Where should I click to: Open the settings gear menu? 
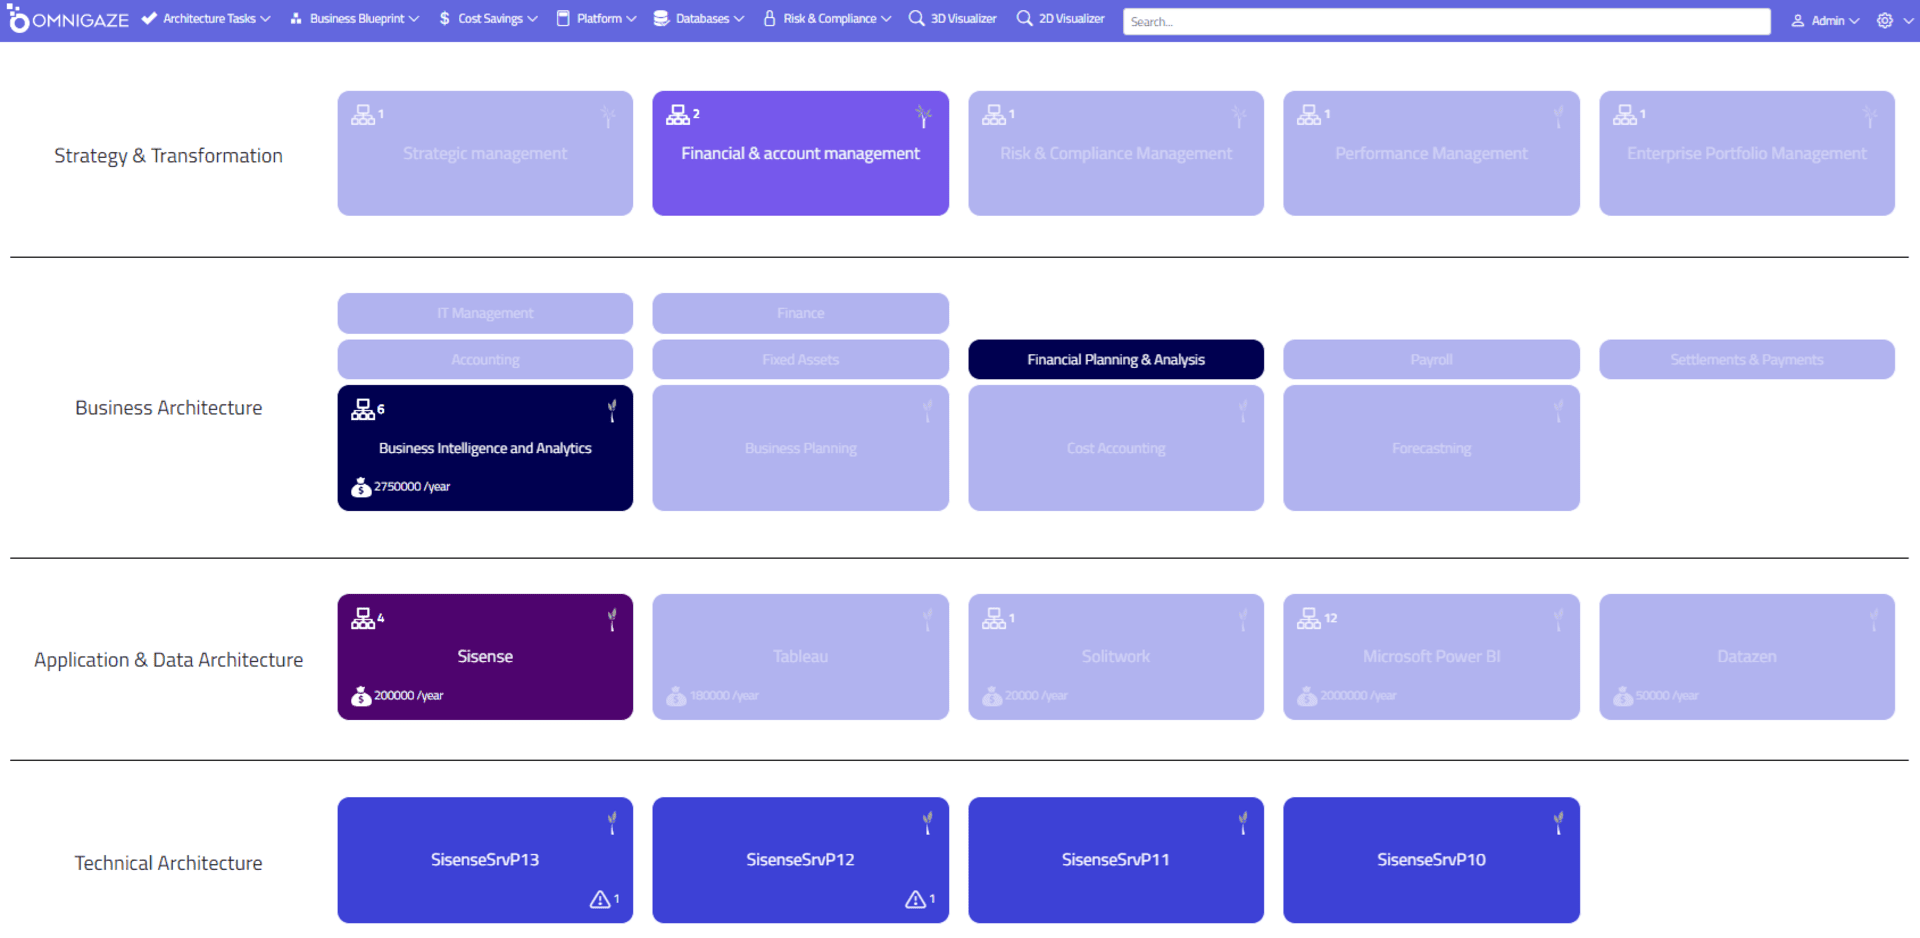1885,20
